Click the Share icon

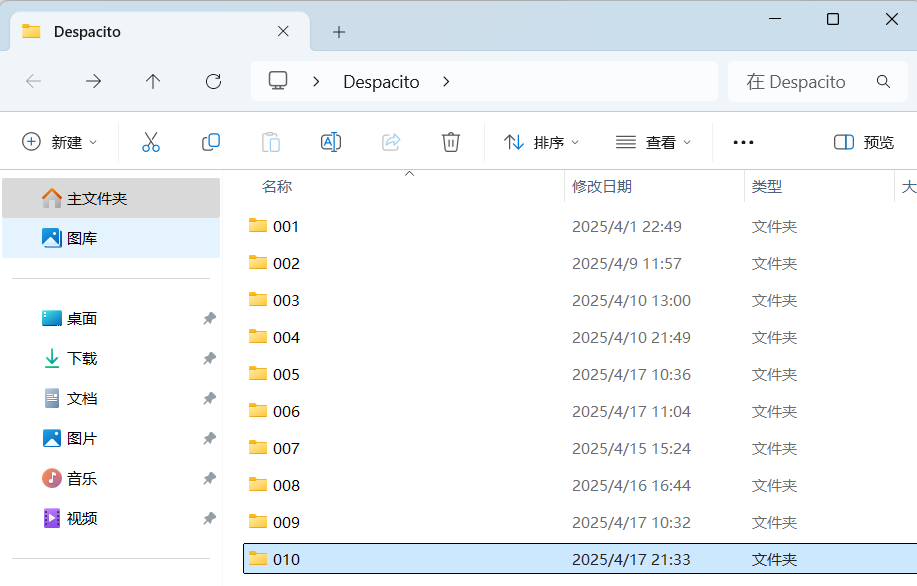[391, 142]
